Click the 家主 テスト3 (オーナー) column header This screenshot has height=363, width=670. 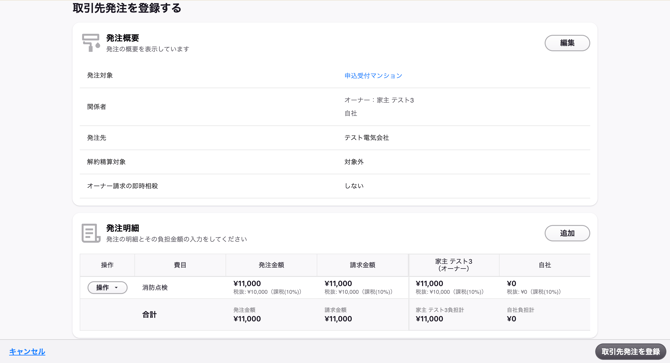453,265
